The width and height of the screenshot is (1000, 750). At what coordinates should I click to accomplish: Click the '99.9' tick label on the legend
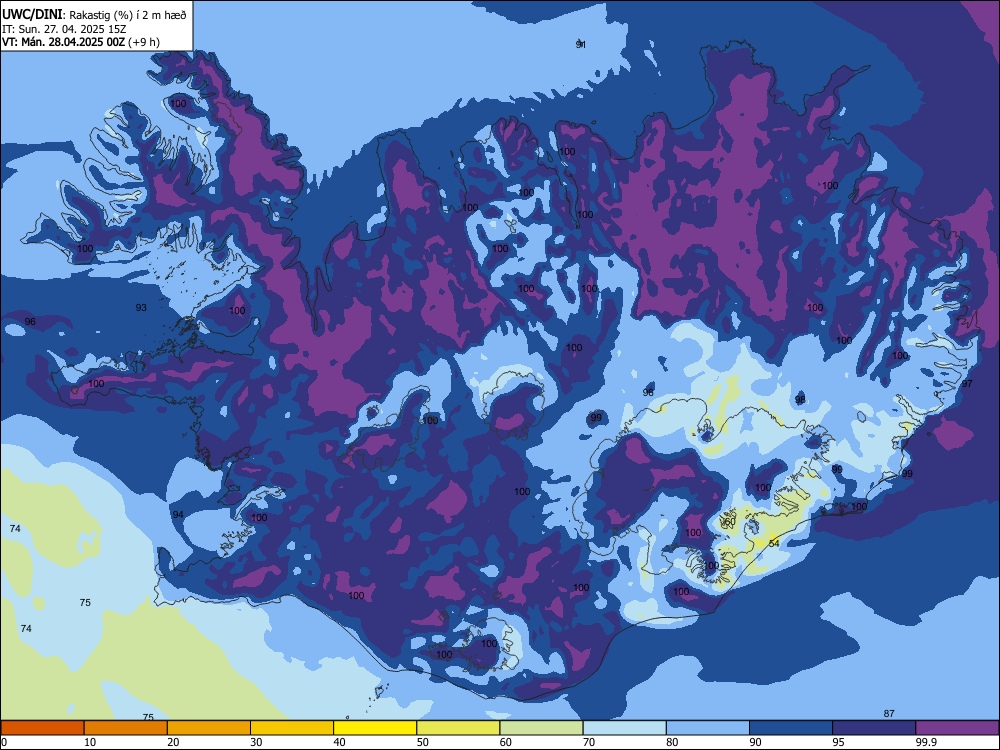tap(925, 742)
